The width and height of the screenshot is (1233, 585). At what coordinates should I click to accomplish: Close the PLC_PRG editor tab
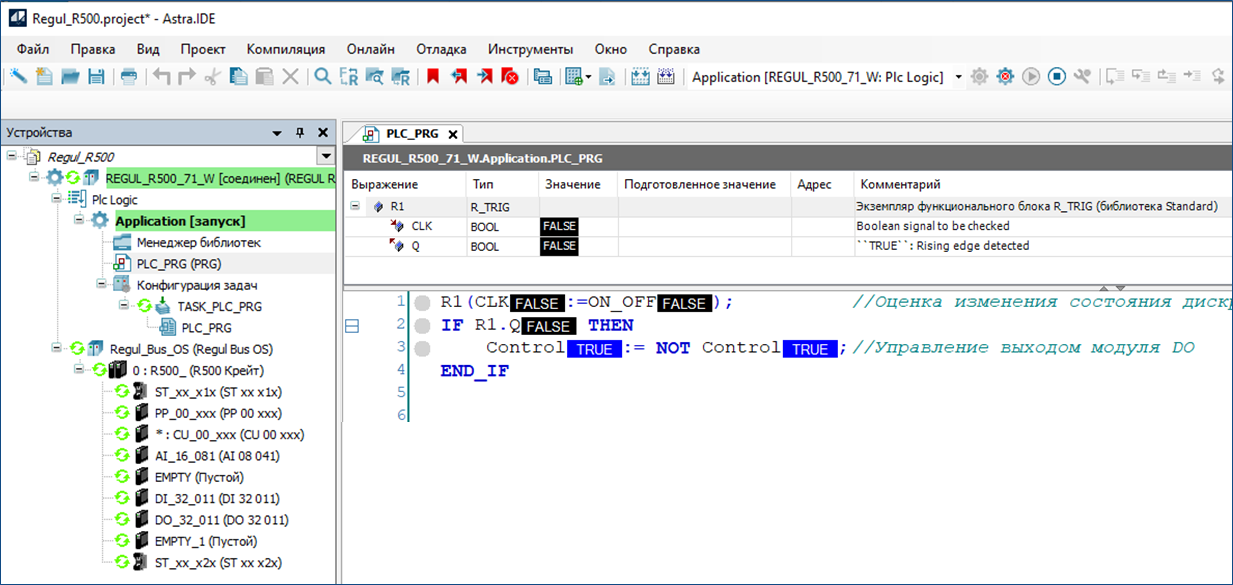coord(452,134)
